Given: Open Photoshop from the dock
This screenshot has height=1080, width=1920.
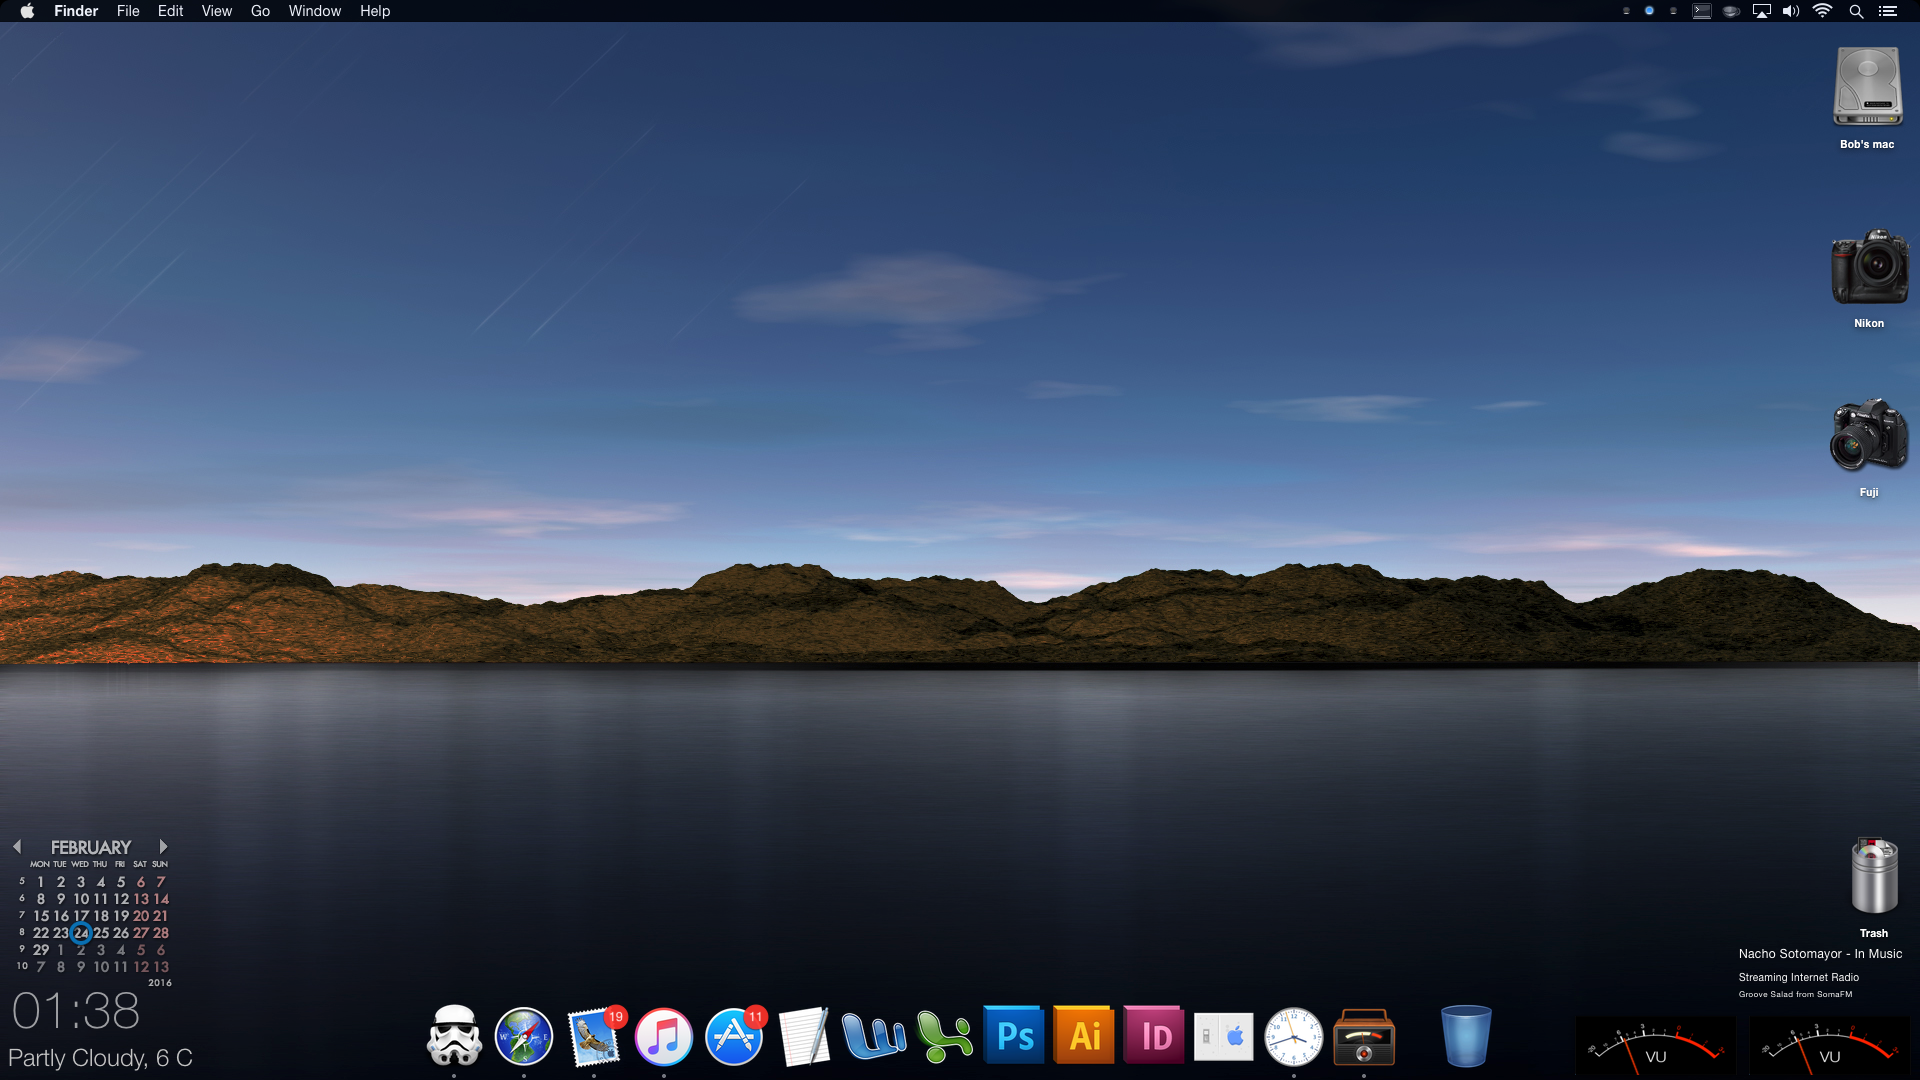Looking at the screenshot, I should click(1014, 1036).
